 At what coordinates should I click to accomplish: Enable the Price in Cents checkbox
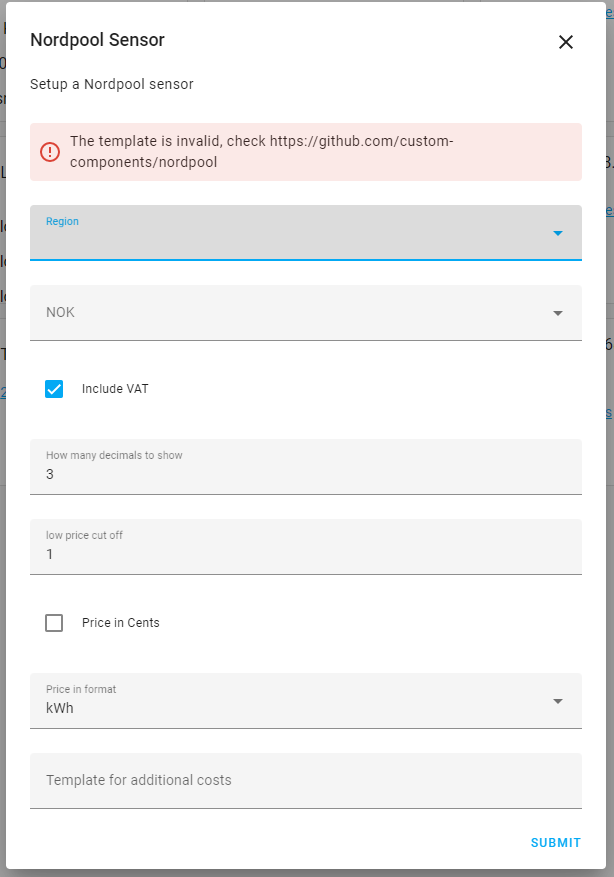pyautogui.click(x=54, y=622)
